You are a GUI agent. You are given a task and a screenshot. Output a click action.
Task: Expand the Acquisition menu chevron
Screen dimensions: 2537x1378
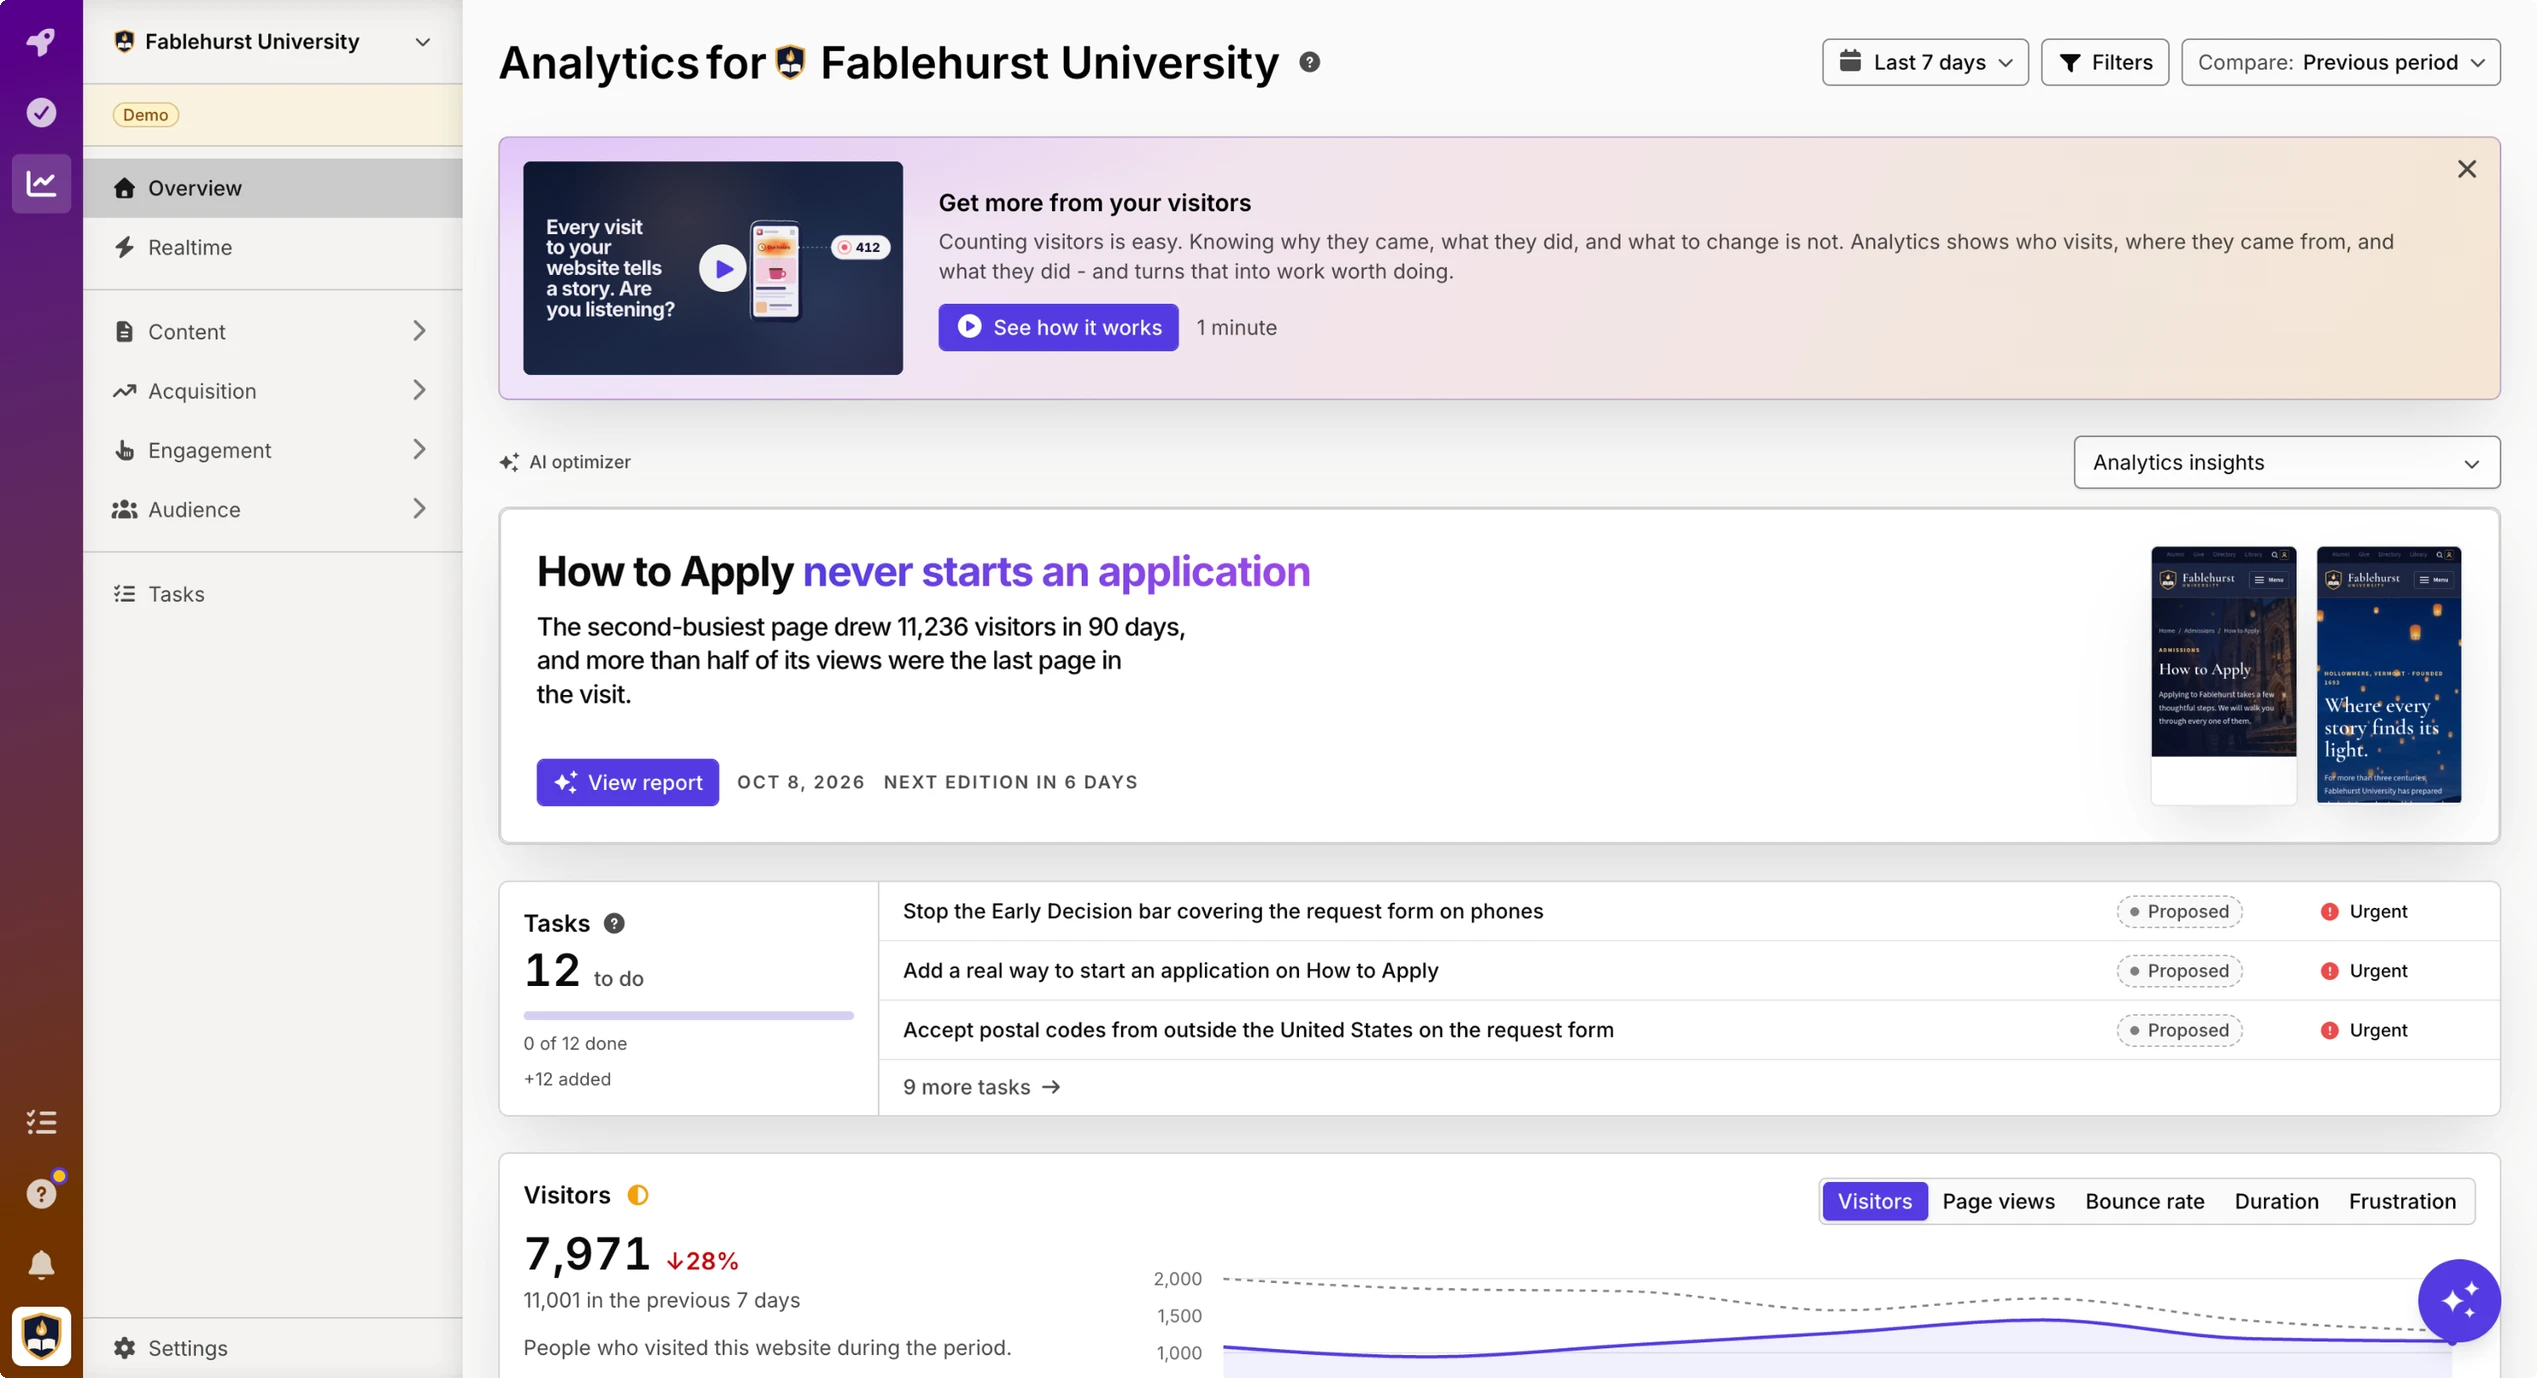pyautogui.click(x=418, y=390)
